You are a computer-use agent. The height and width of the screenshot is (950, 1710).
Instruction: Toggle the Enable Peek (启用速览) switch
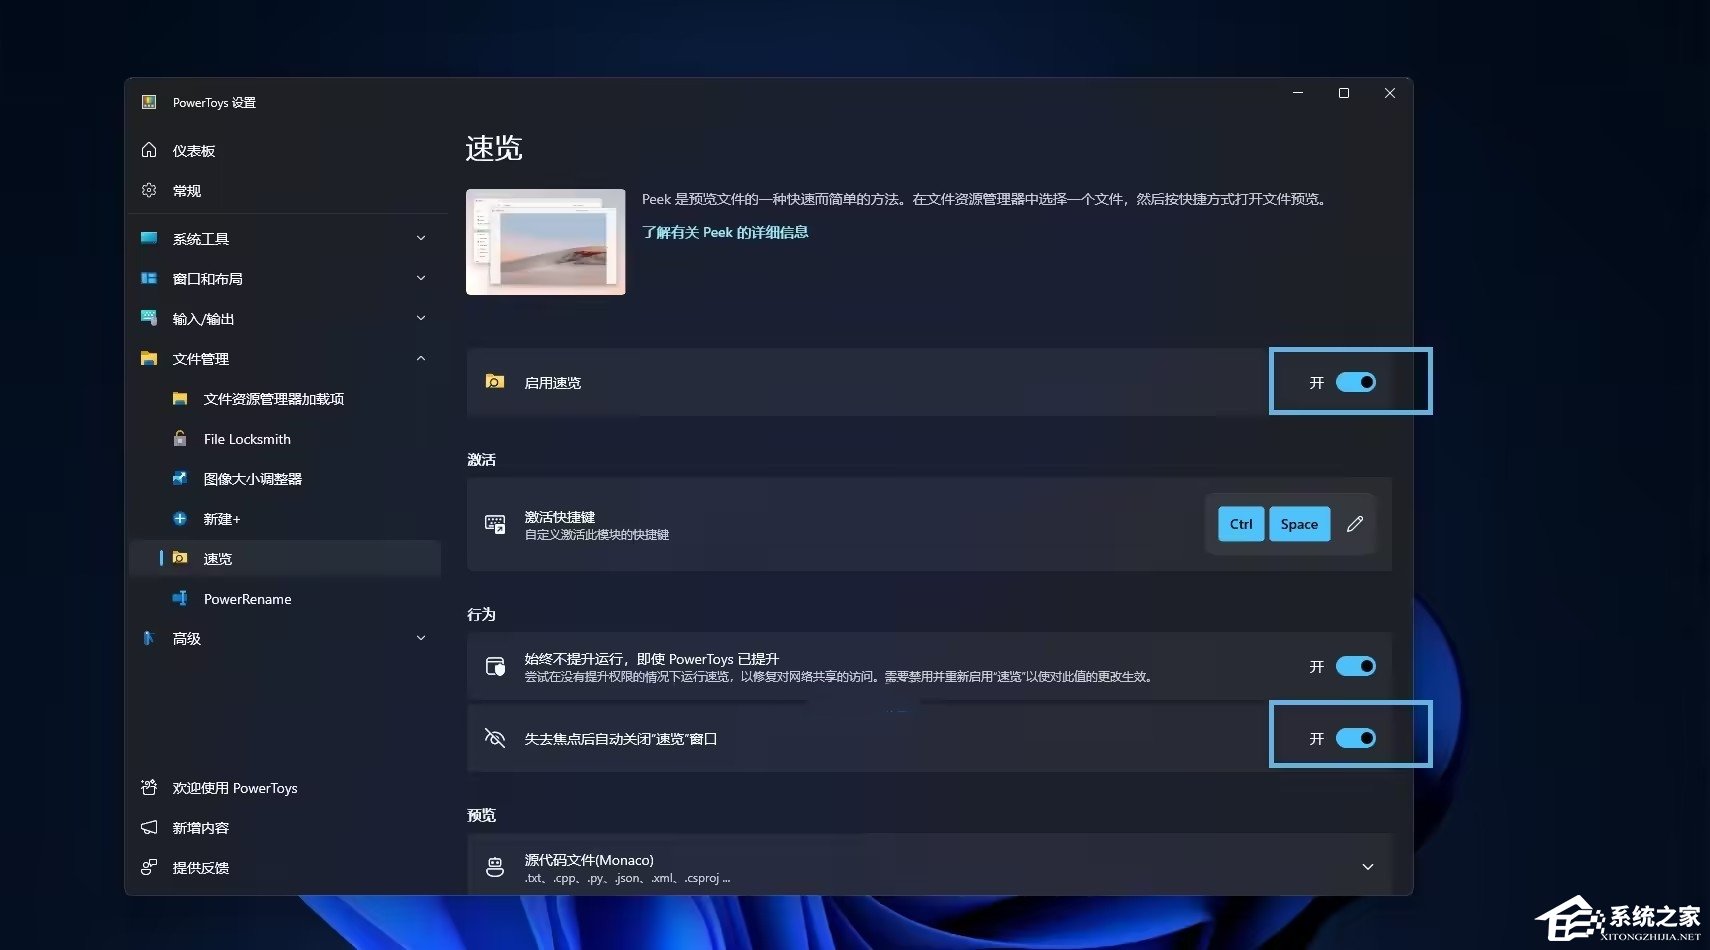pos(1356,382)
